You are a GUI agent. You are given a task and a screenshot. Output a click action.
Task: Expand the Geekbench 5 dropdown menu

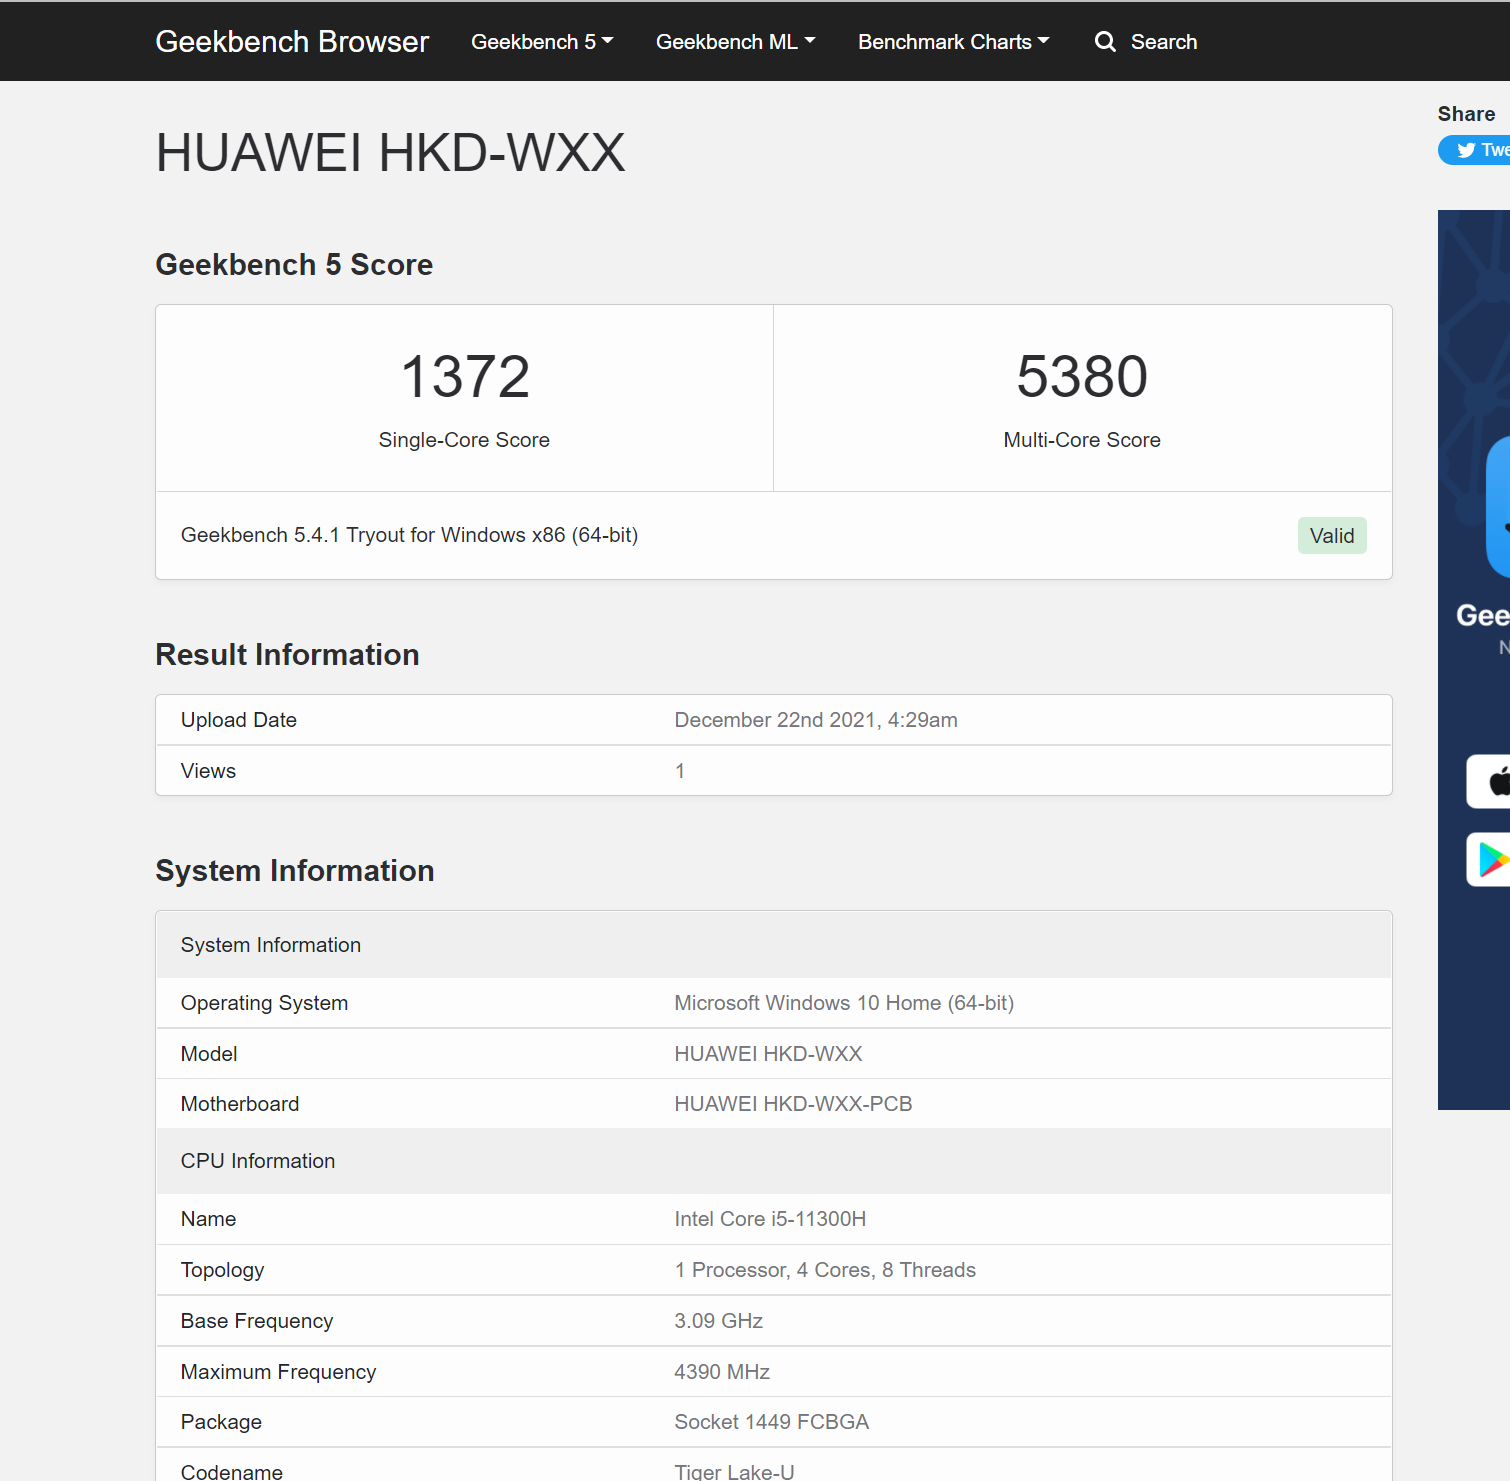[541, 42]
